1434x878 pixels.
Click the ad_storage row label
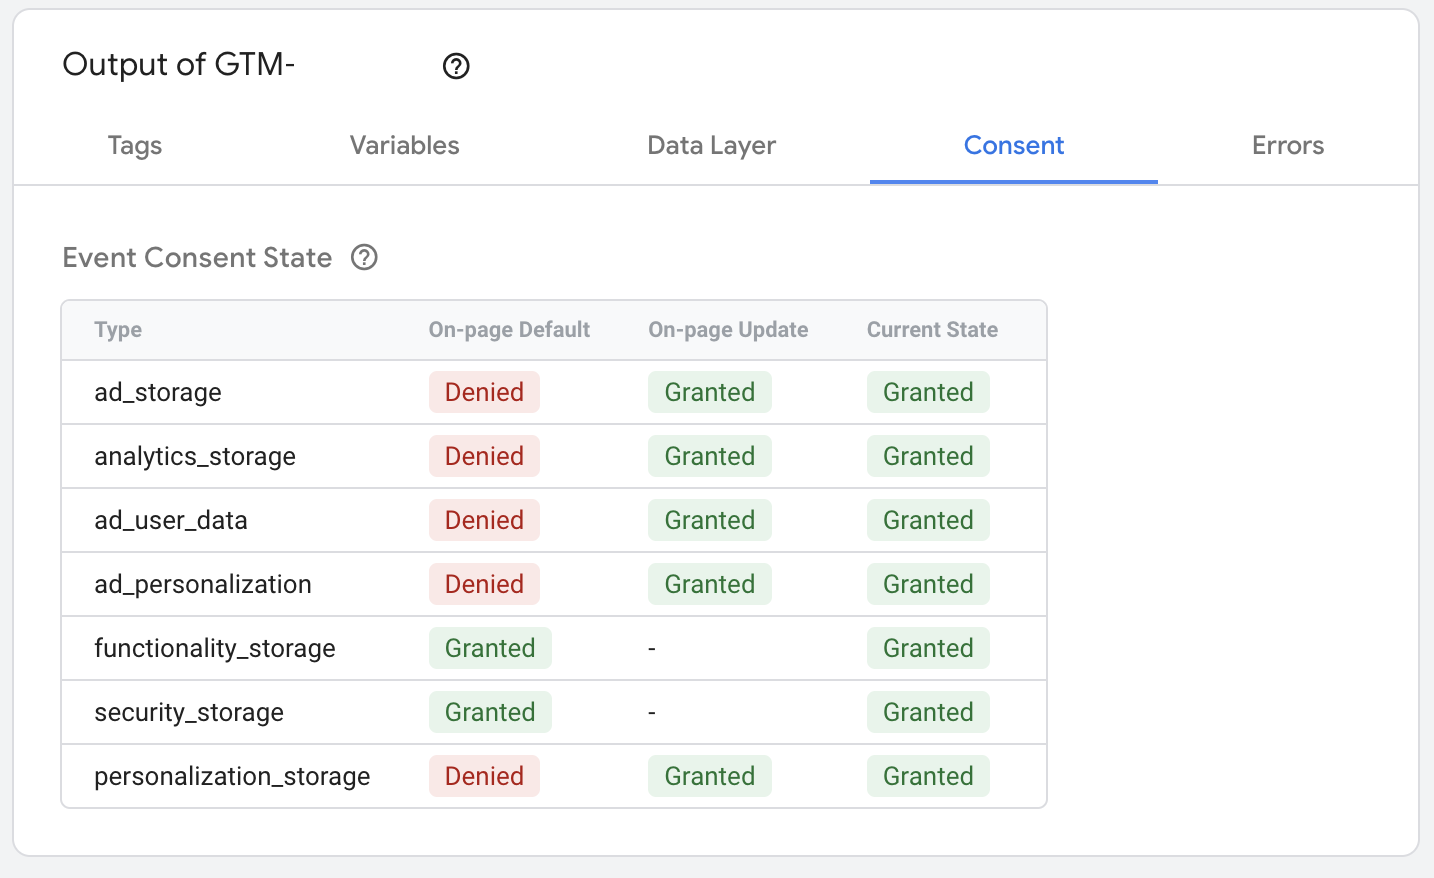pos(158,393)
